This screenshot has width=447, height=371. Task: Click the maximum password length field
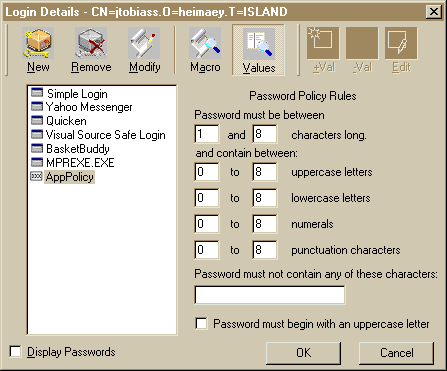coord(265,134)
